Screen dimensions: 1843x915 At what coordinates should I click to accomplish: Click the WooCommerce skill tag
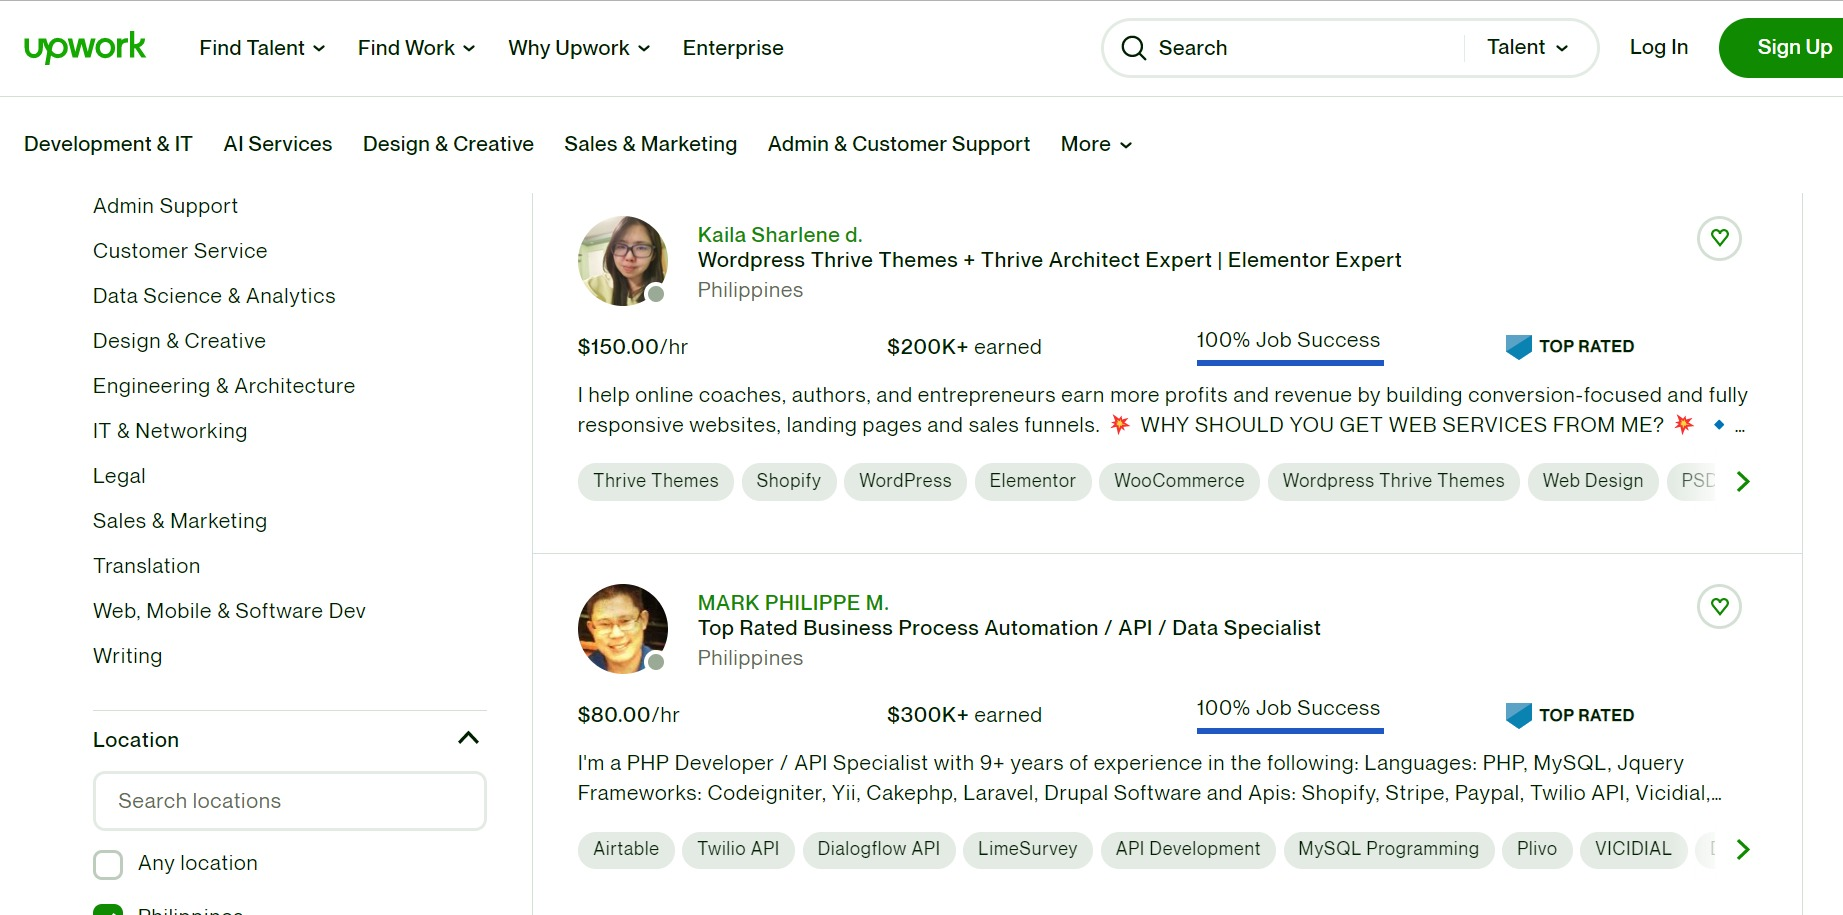[x=1179, y=481]
